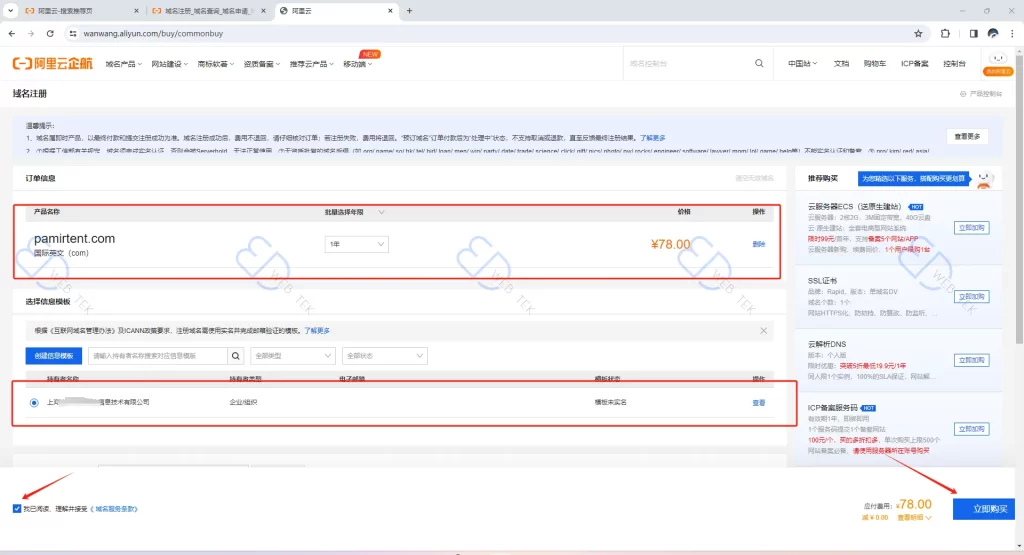Open the Chrome three-dot menu
This screenshot has height=555, width=1024.
1012,33
